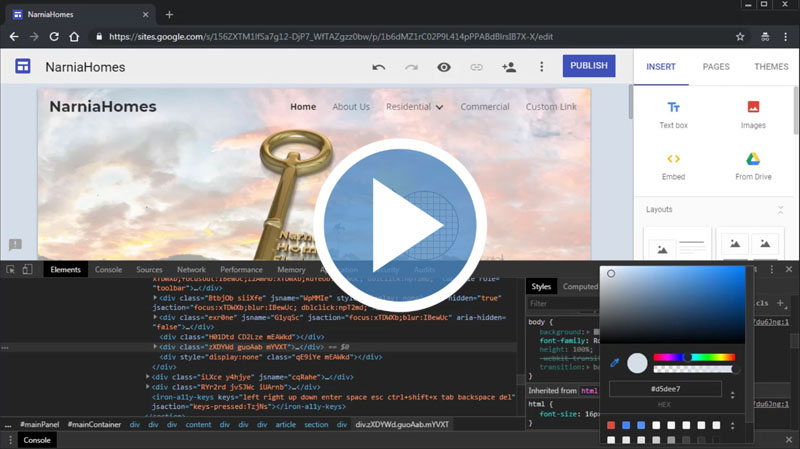Click the large video play button
The width and height of the screenshot is (800, 449).
point(406,219)
